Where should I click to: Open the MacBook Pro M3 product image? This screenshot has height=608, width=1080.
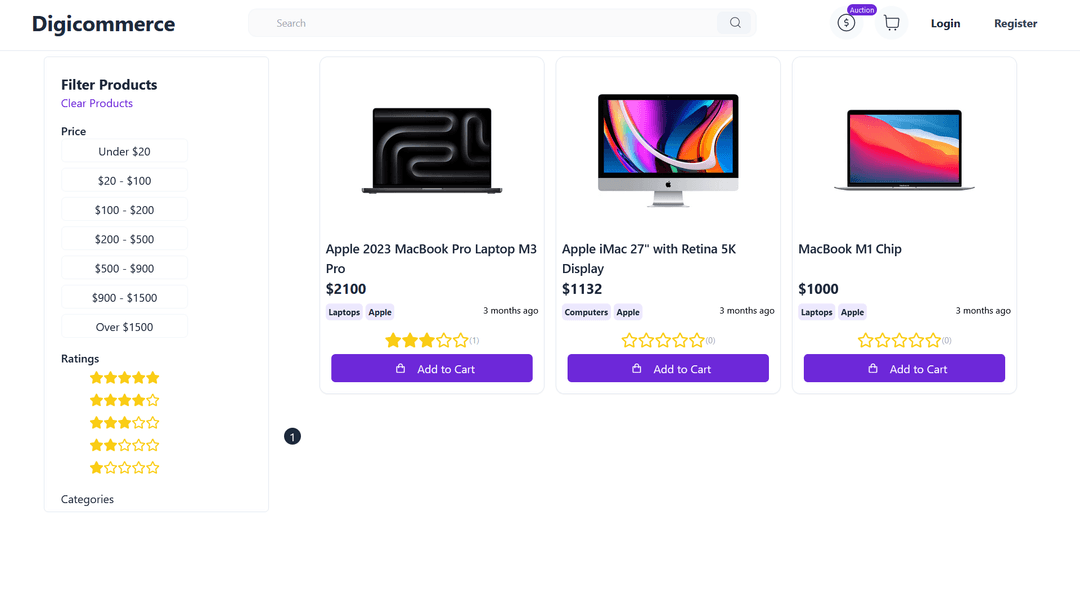pyautogui.click(x=432, y=150)
